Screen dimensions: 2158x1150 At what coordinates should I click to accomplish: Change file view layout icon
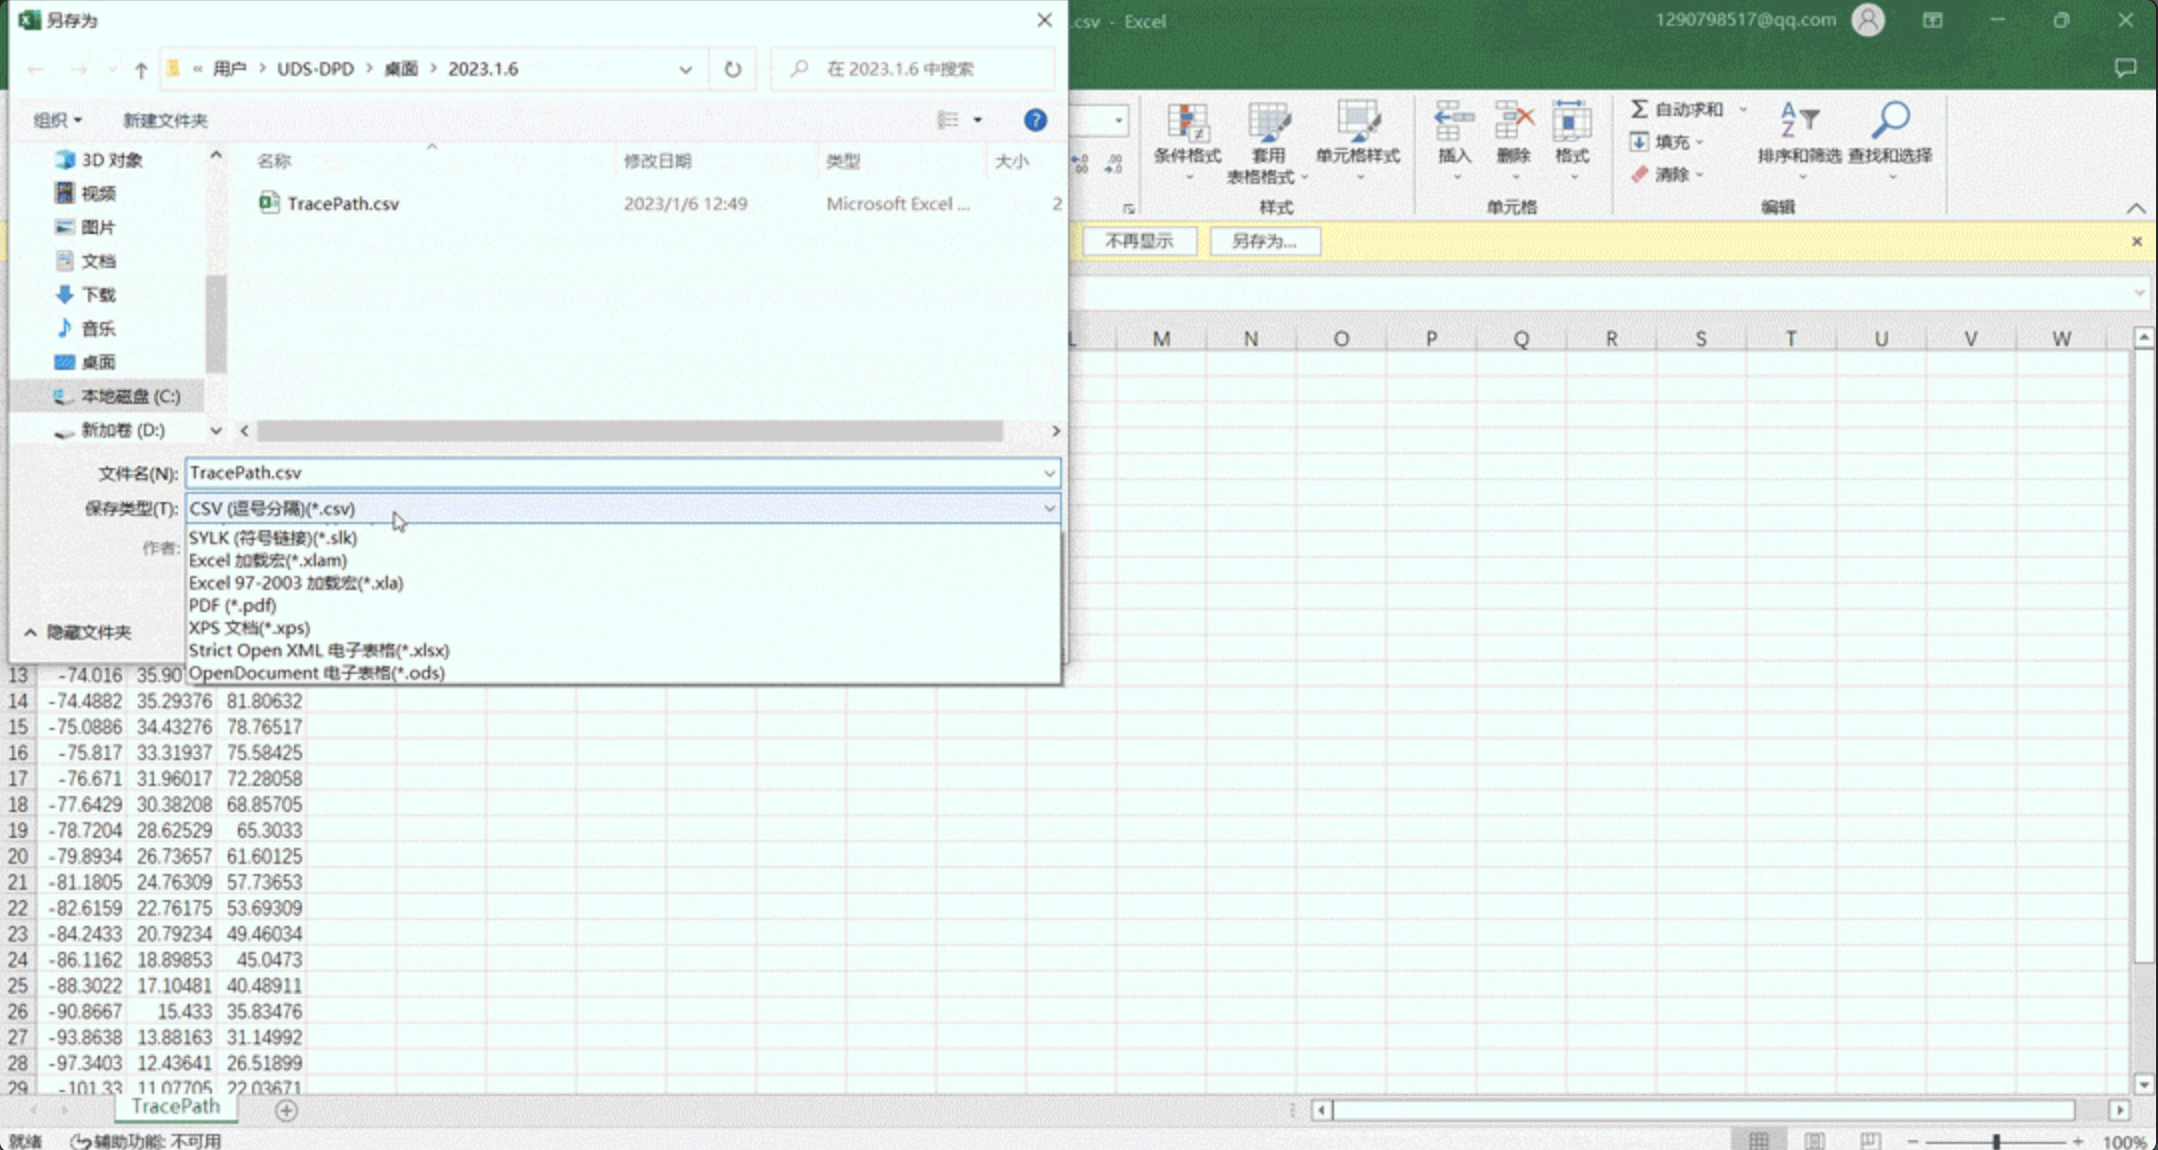pyautogui.click(x=948, y=120)
